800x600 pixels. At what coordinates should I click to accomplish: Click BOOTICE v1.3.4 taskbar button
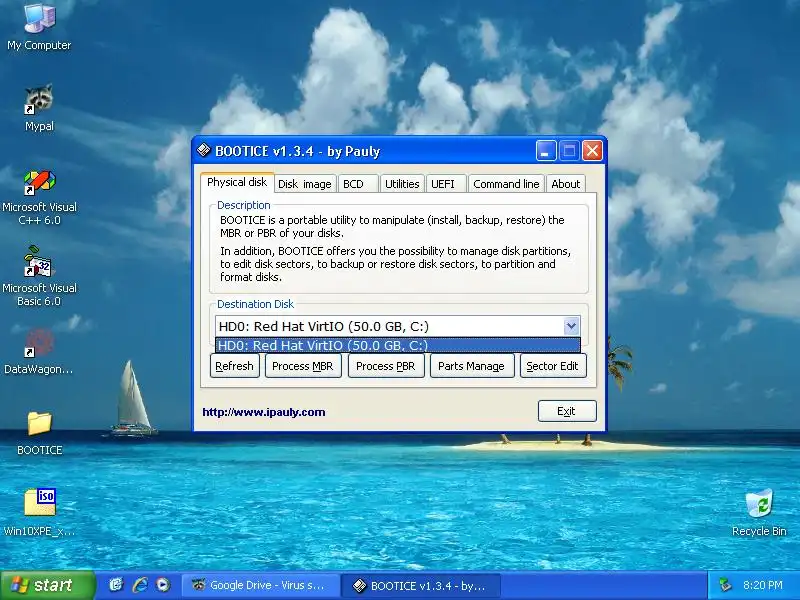(420, 585)
